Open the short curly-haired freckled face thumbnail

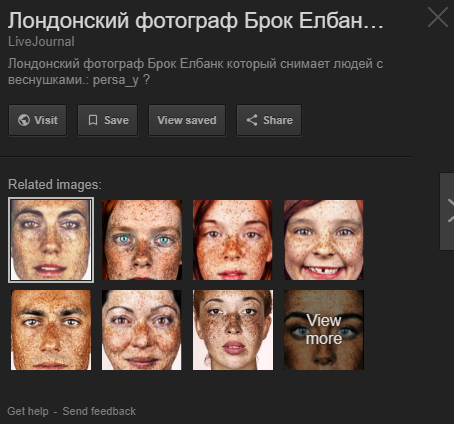(233, 330)
